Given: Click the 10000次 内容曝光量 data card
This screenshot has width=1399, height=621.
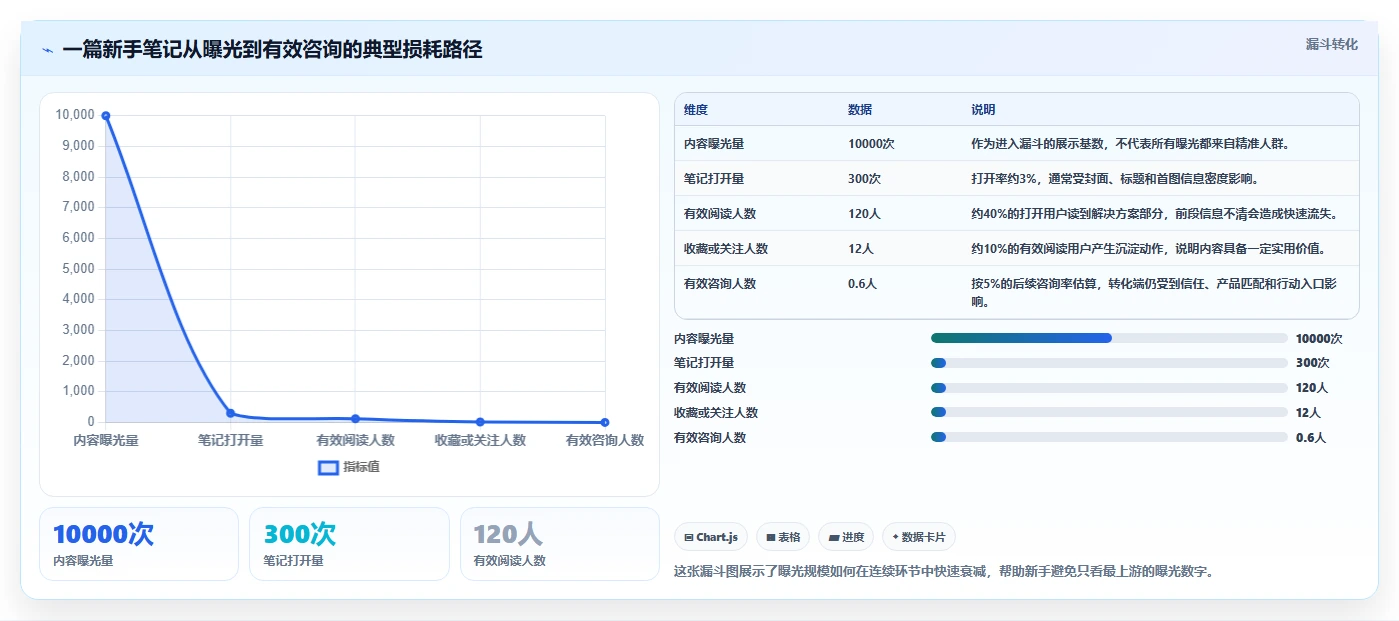Looking at the screenshot, I should [x=139, y=544].
